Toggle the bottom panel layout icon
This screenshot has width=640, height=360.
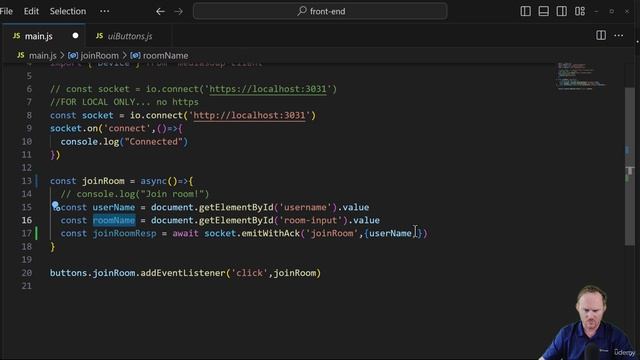click(544, 11)
